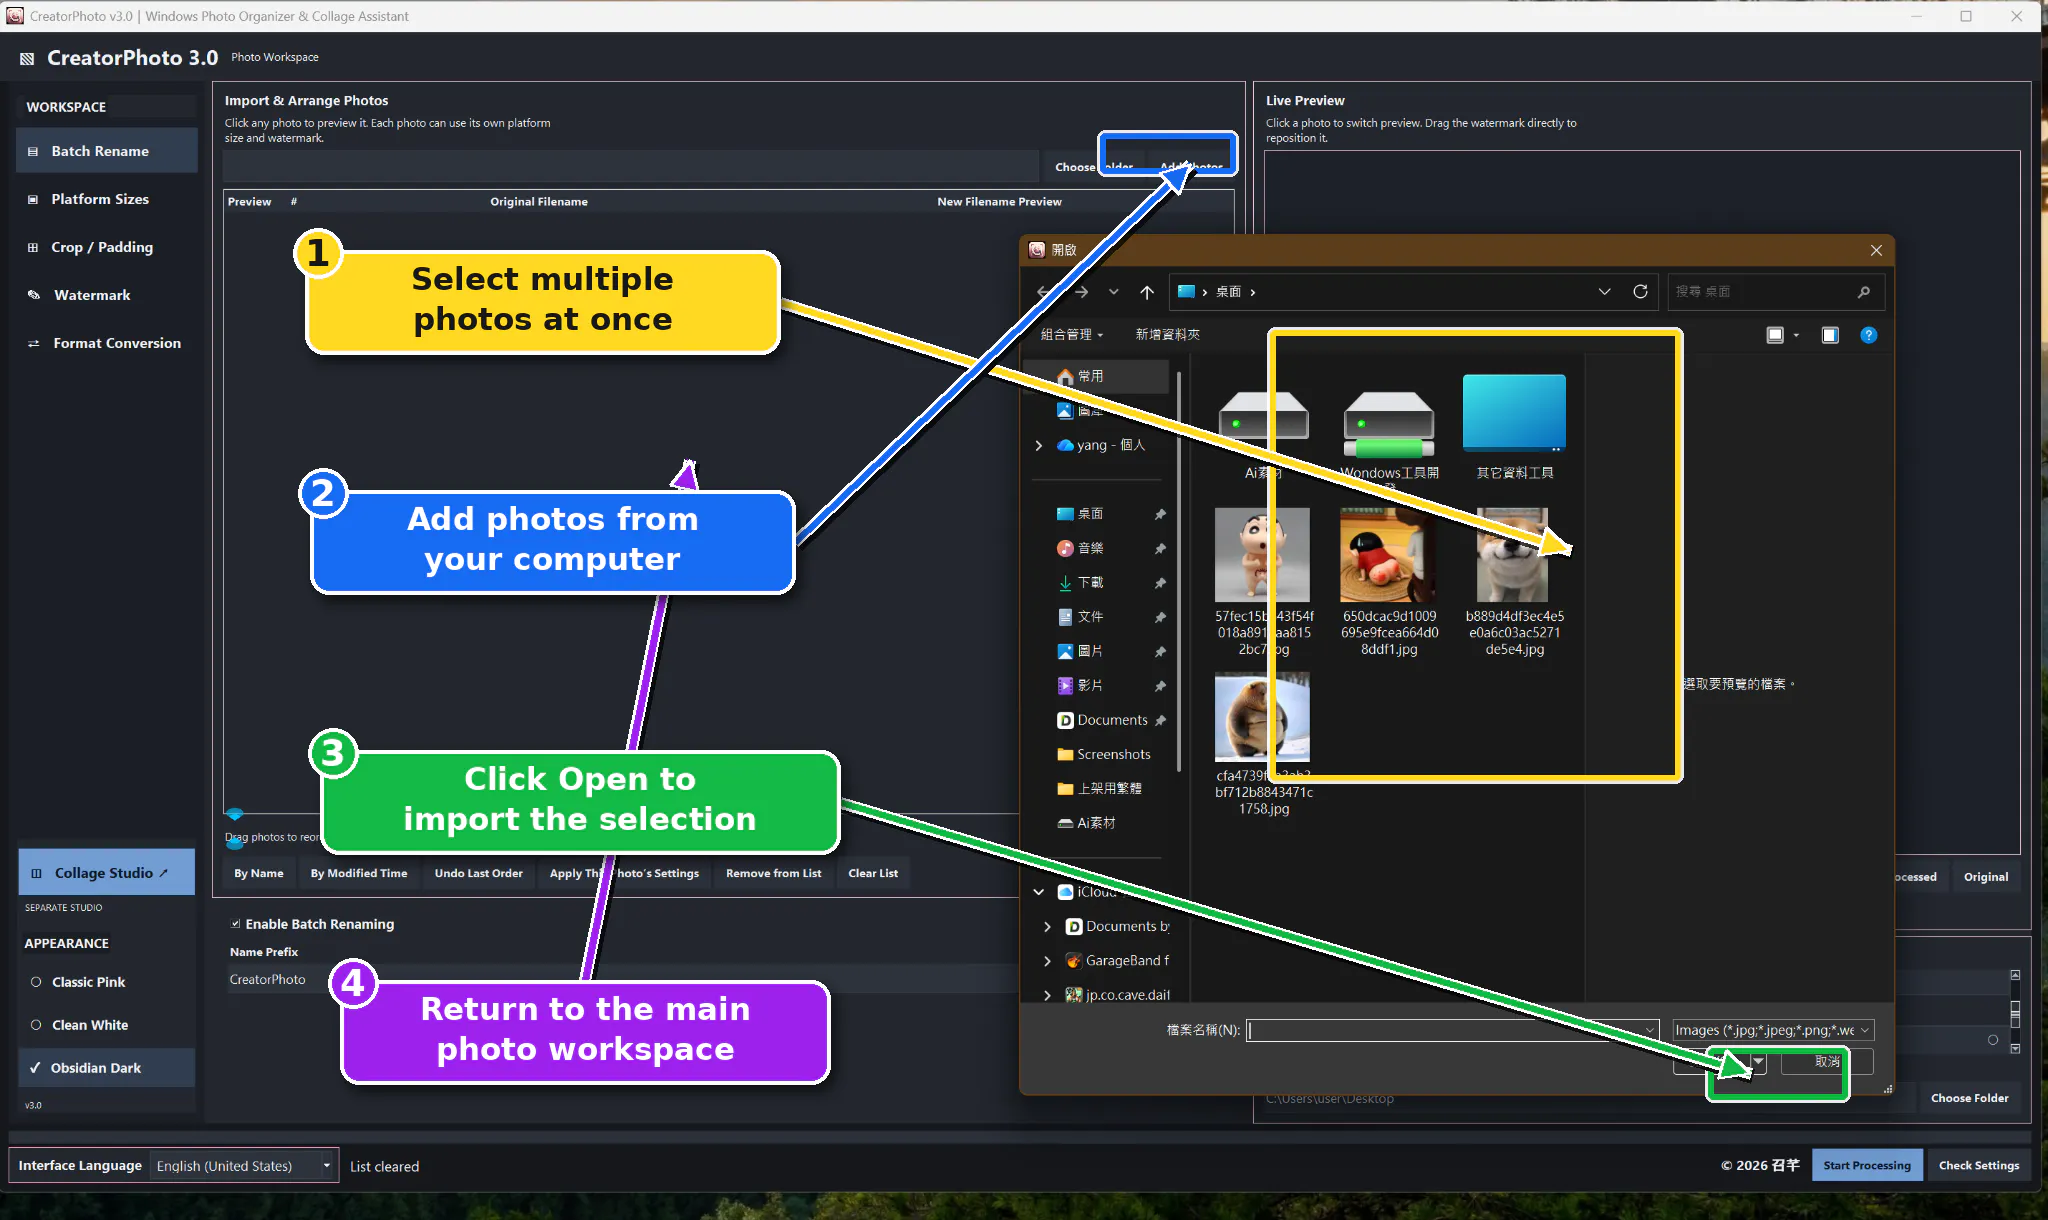2048x1220 pixels.
Task: Show Original preview tab
Action: point(1985,877)
